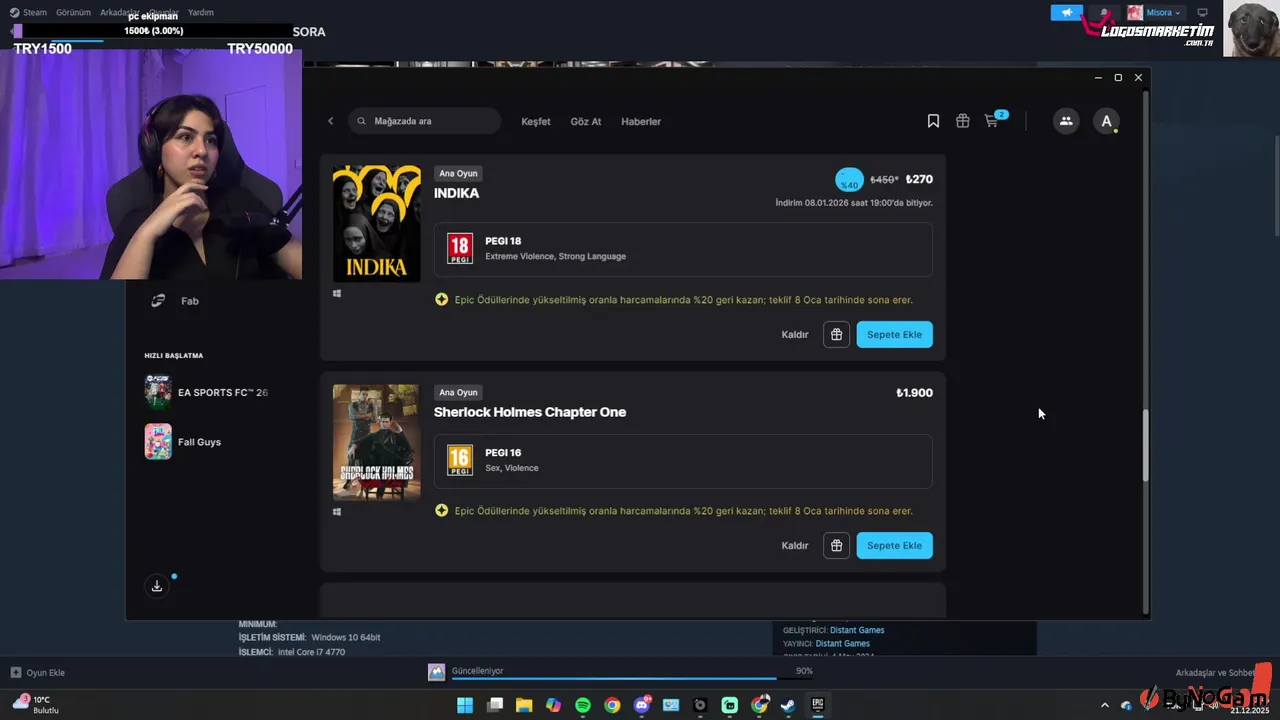The image size is (1280, 720).
Task: Open the weather widget showing 10°C Bulutlu
Action: pyautogui.click(x=36, y=704)
